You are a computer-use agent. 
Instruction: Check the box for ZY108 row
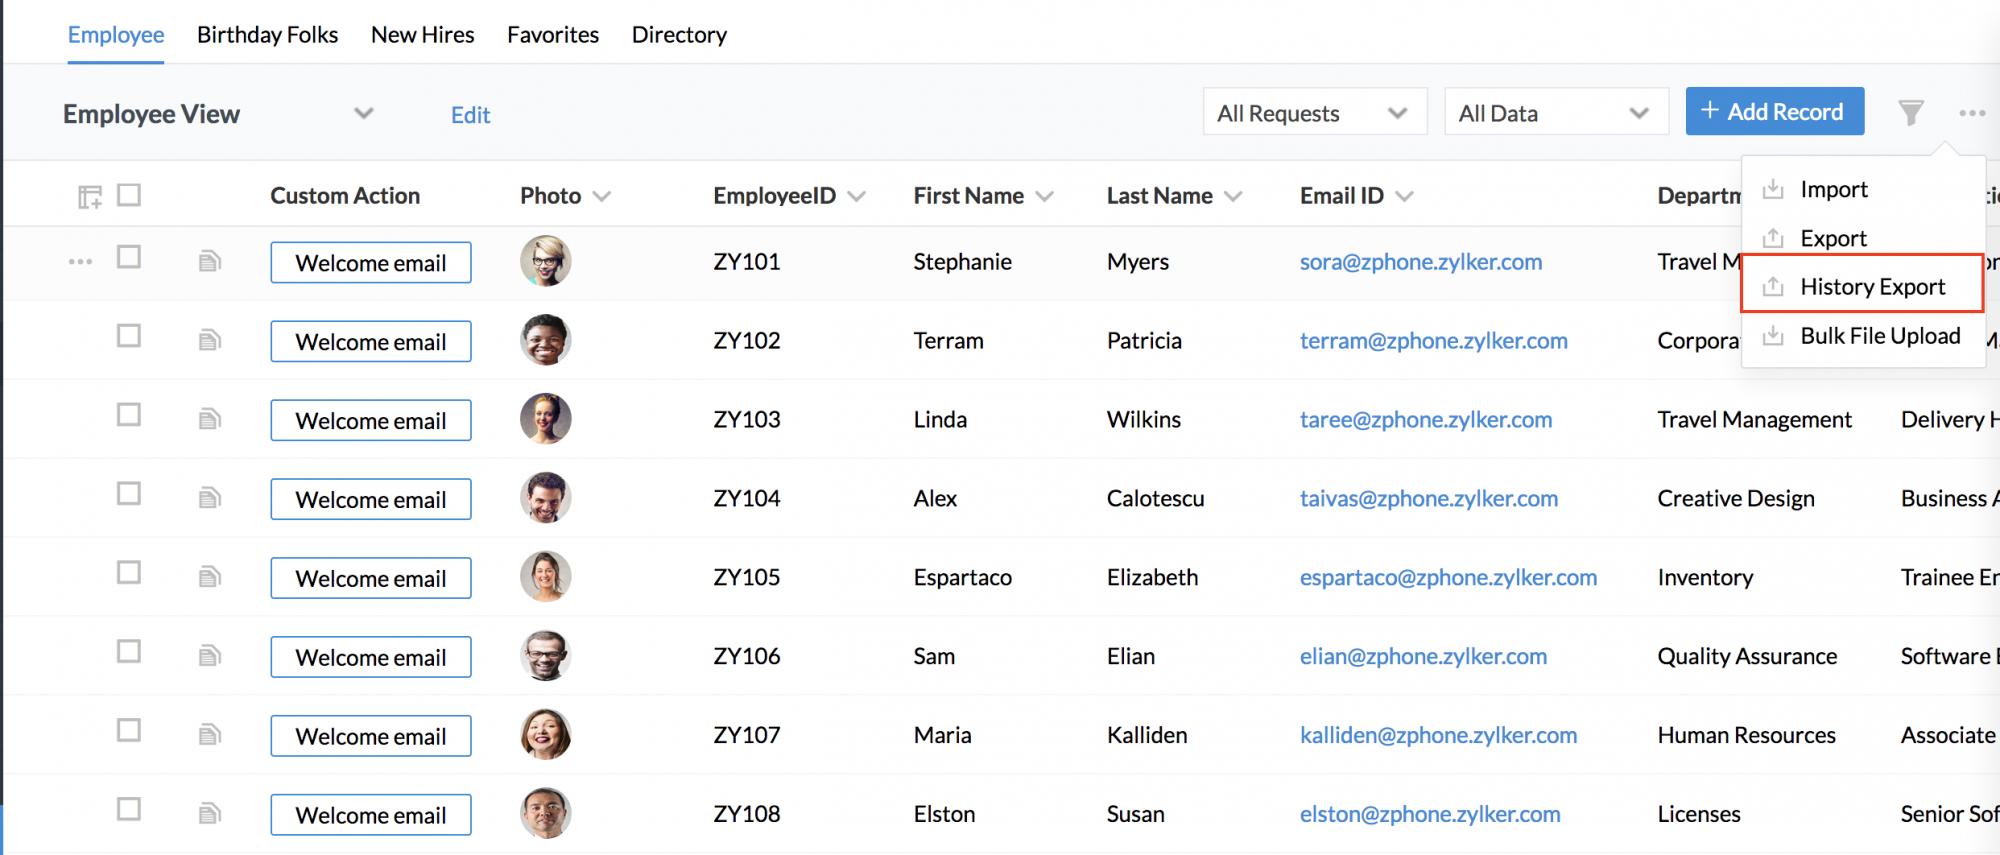[129, 808]
